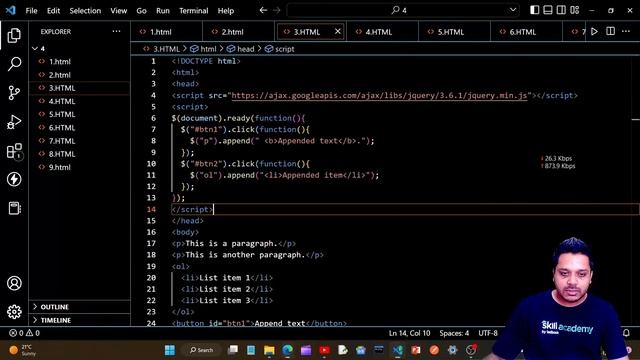Image resolution: width=640 pixels, height=360 pixels.
Task: Open the Selection menu
Action: pyautogui.click(x=85, y=11)
